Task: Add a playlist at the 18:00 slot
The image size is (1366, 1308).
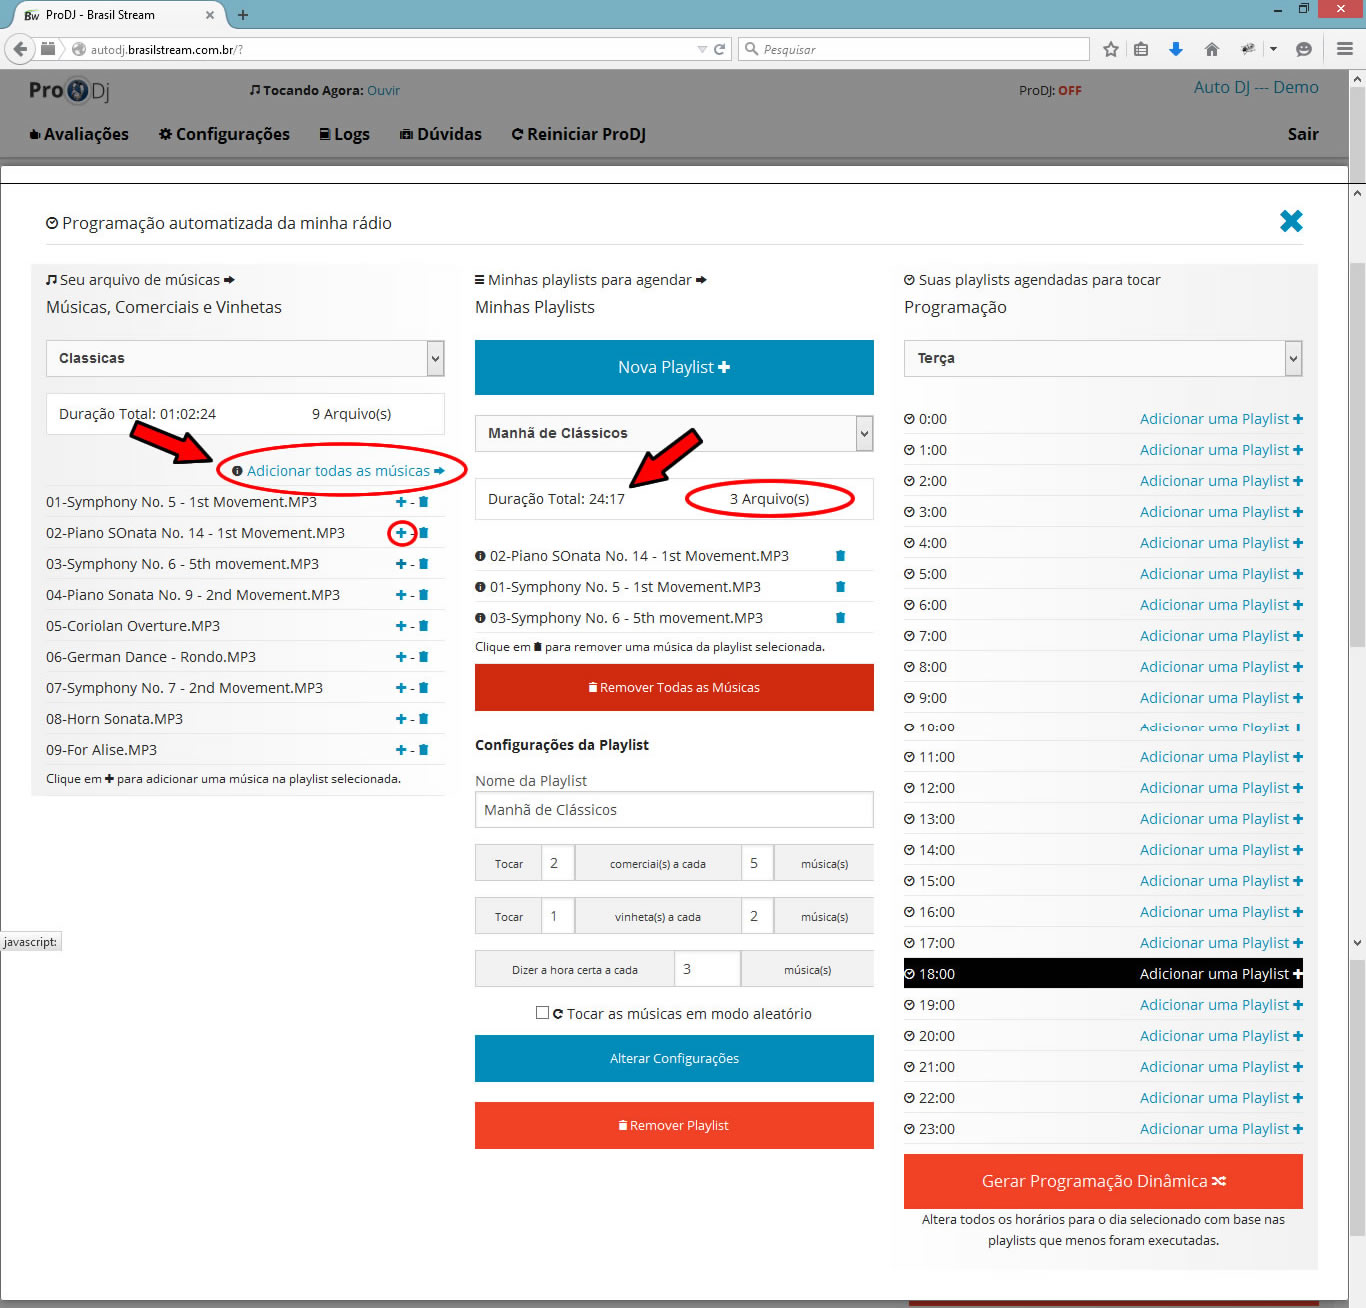Action: (x=1220, y=974)
